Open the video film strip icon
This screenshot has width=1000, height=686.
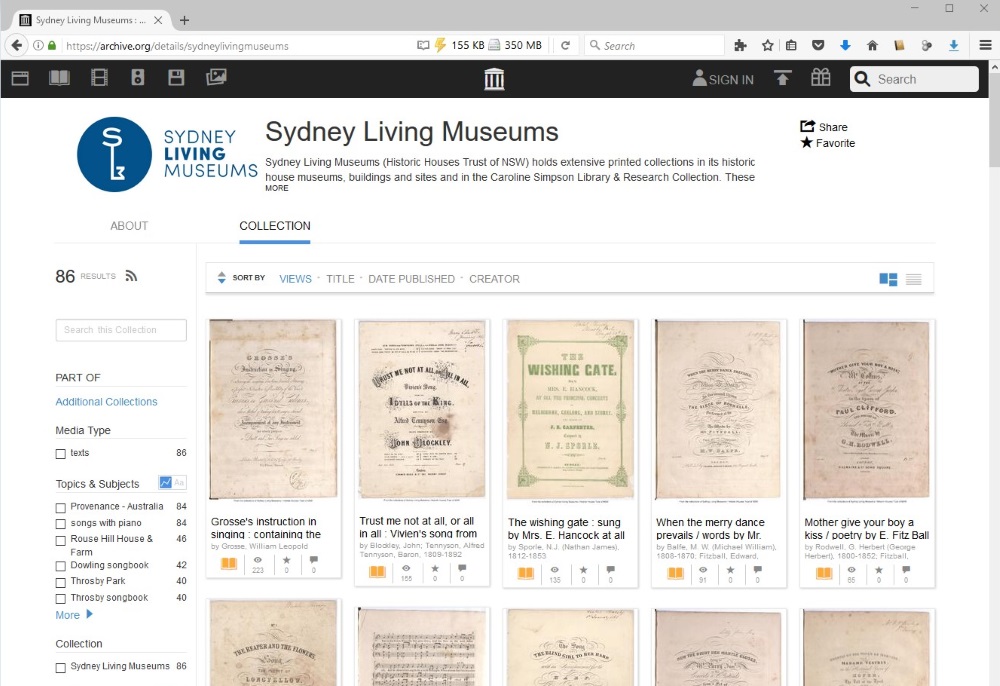click(x=99, y=78)
